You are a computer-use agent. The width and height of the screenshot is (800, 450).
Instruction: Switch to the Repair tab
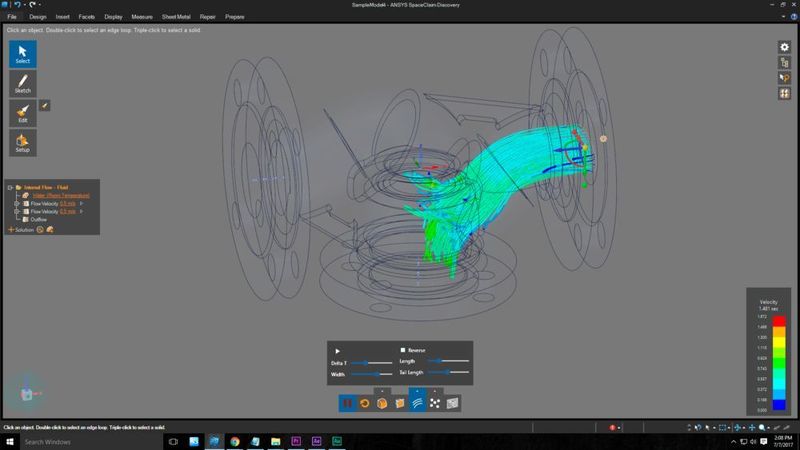[x=208, y=17]
